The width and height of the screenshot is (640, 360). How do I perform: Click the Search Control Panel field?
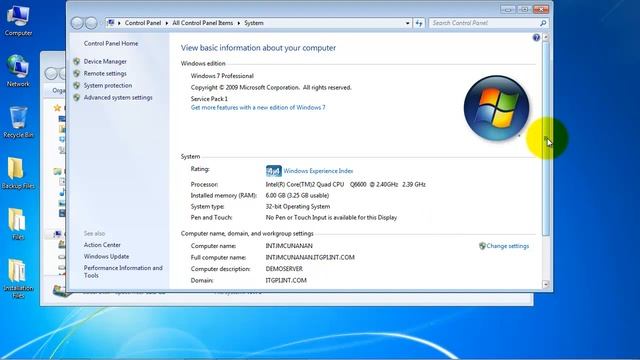tap(484, 23)
